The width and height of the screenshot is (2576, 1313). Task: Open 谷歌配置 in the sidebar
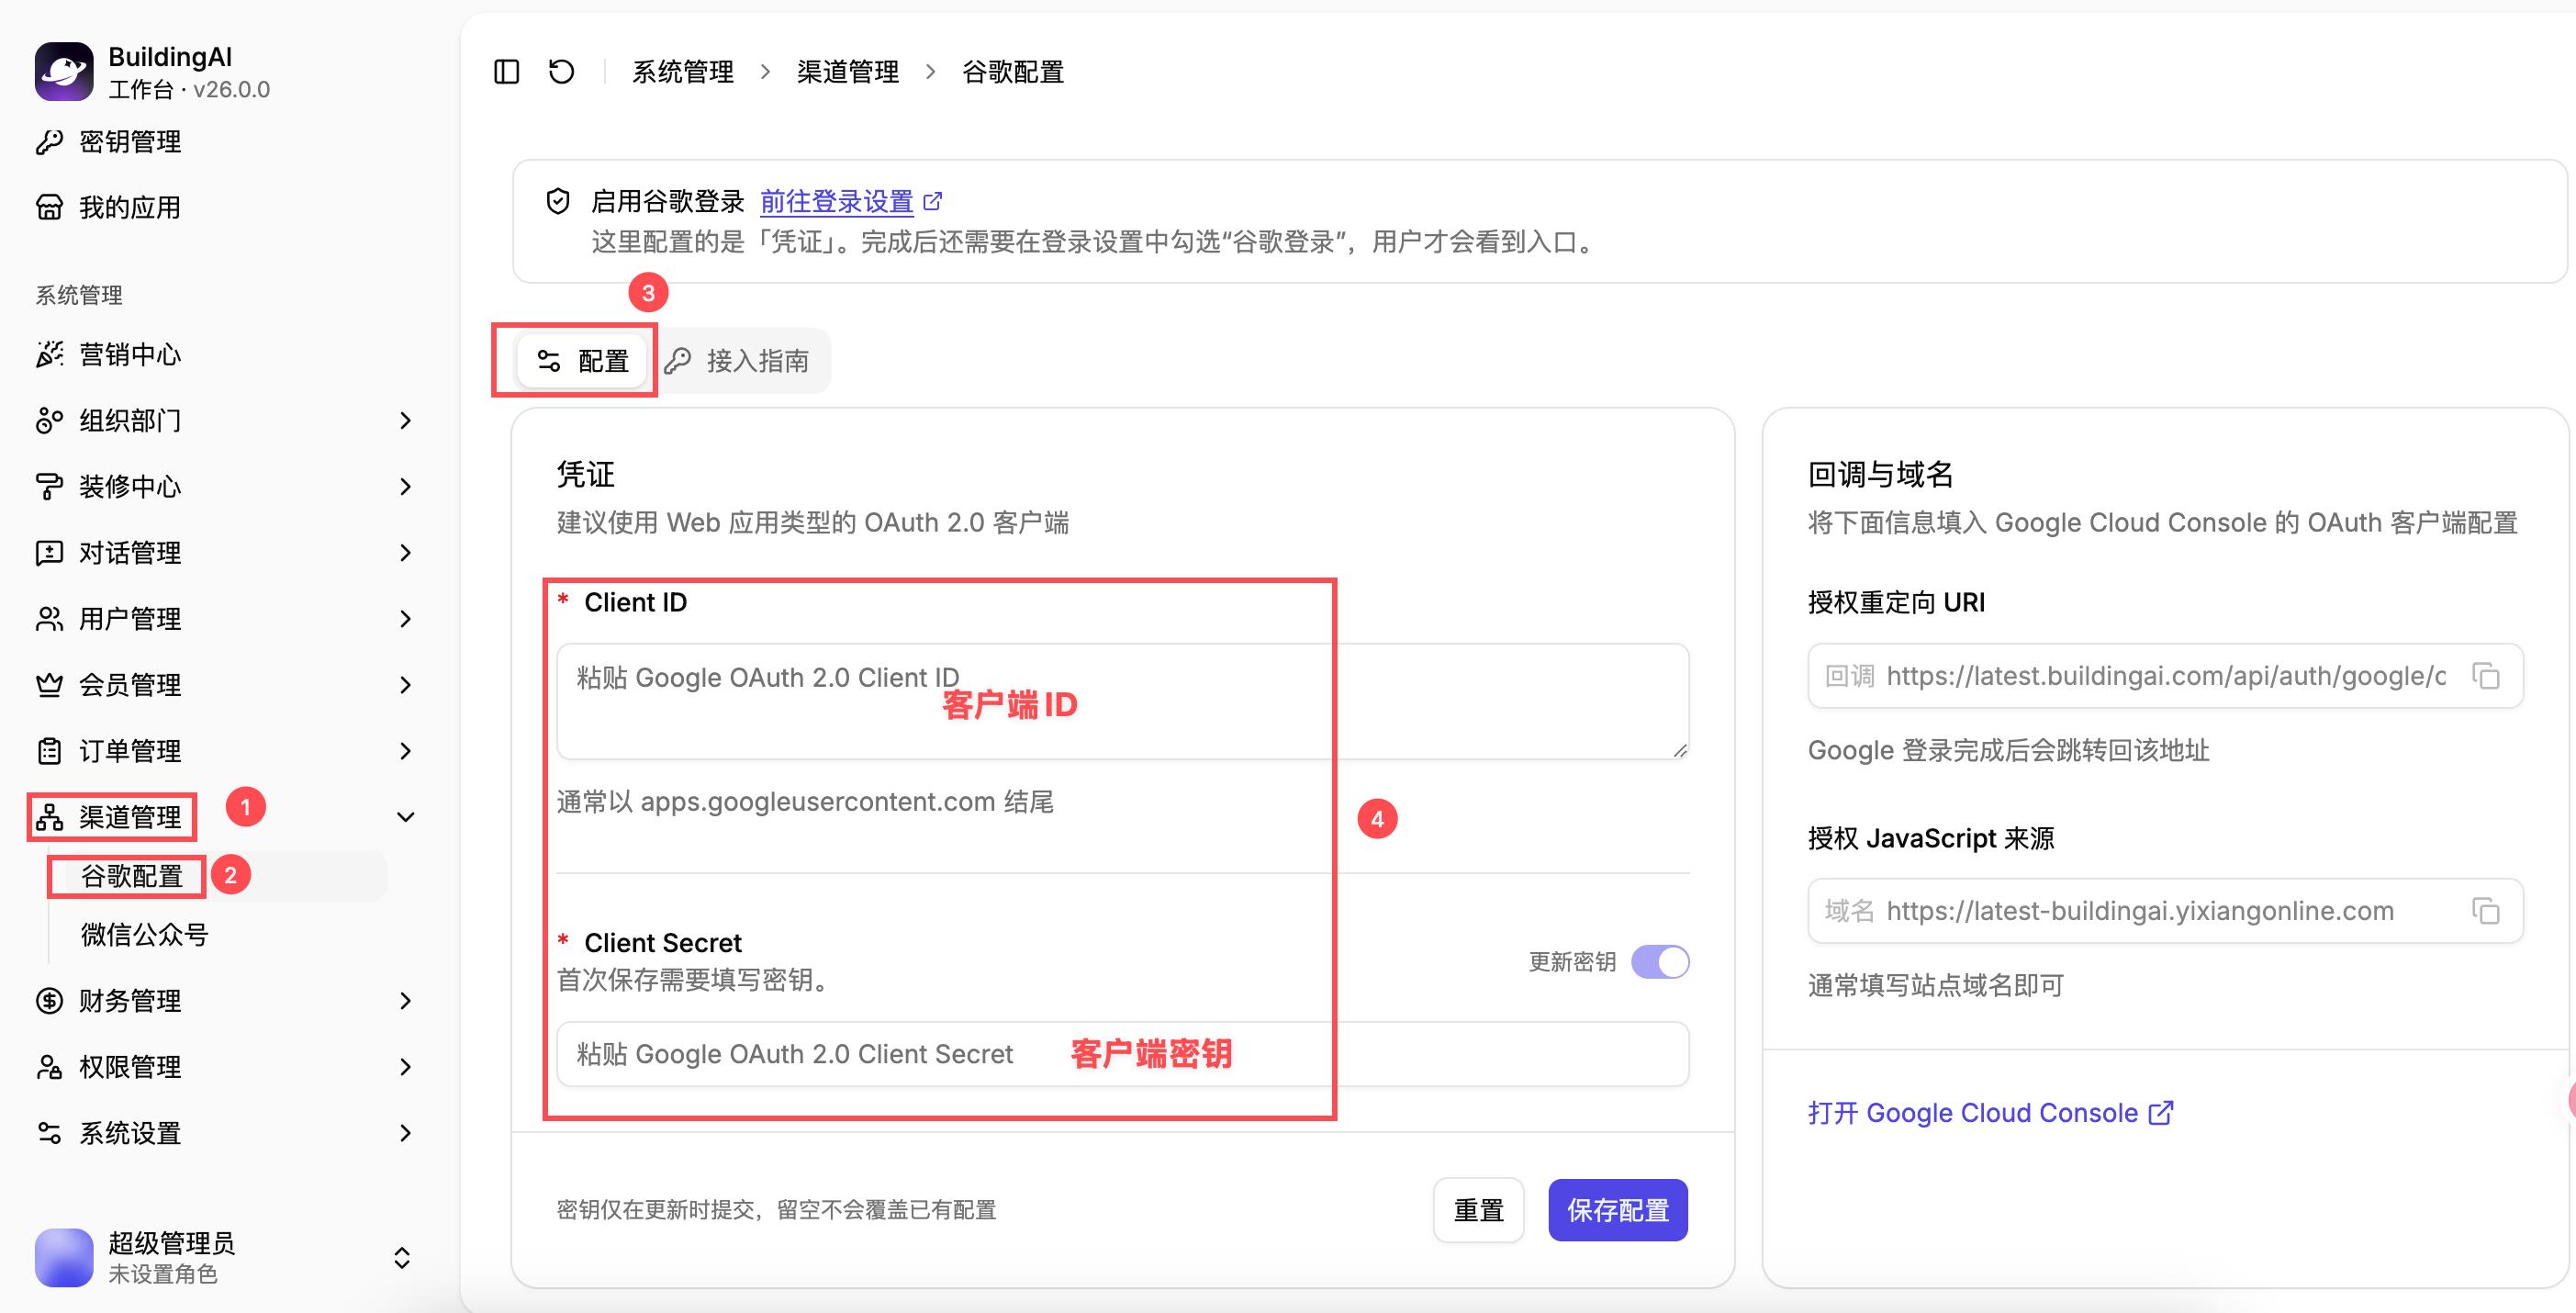[132, 876]
